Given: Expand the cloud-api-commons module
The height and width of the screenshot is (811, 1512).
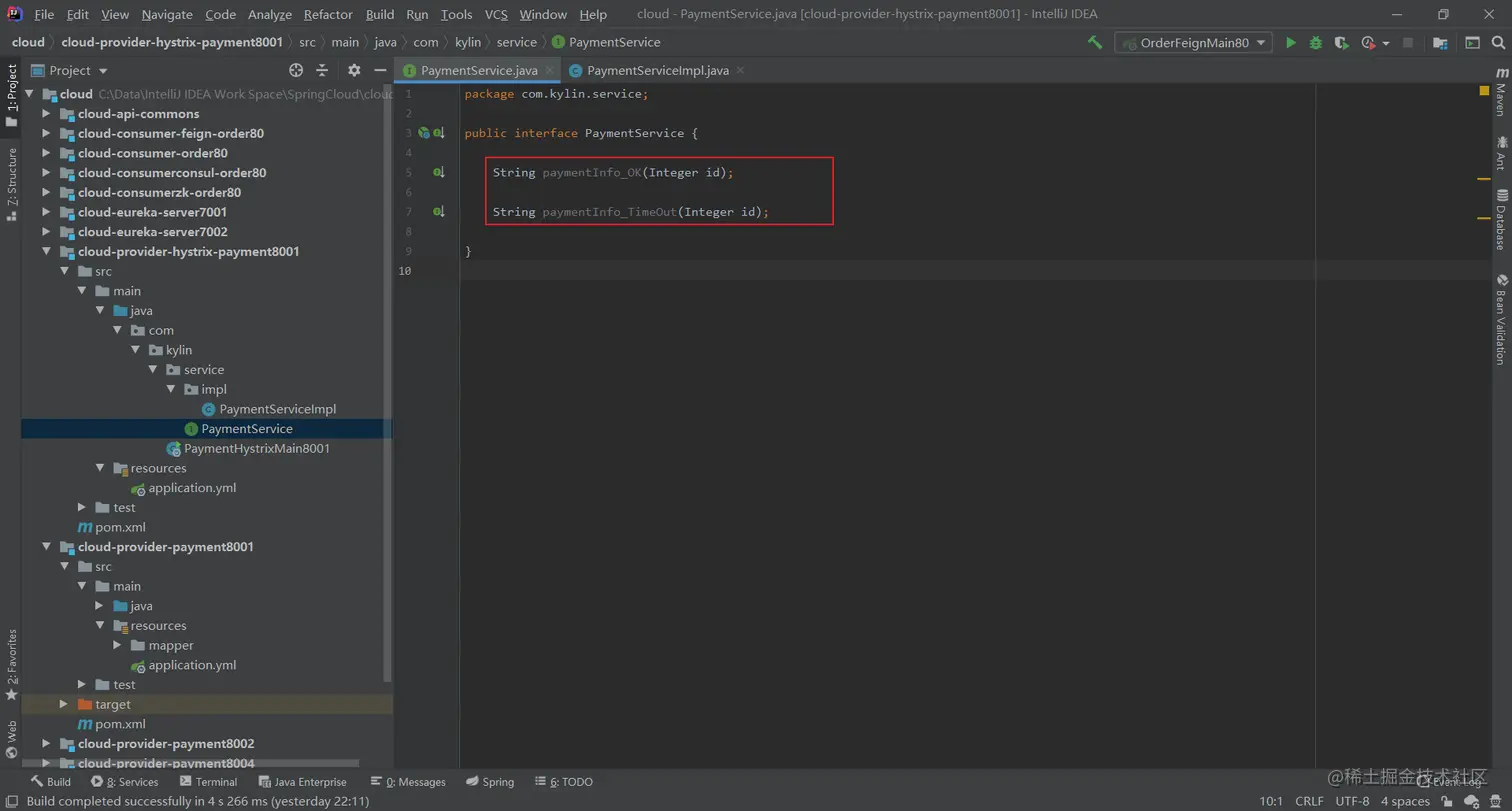Looking at the screenshot, I should point(46,114).
